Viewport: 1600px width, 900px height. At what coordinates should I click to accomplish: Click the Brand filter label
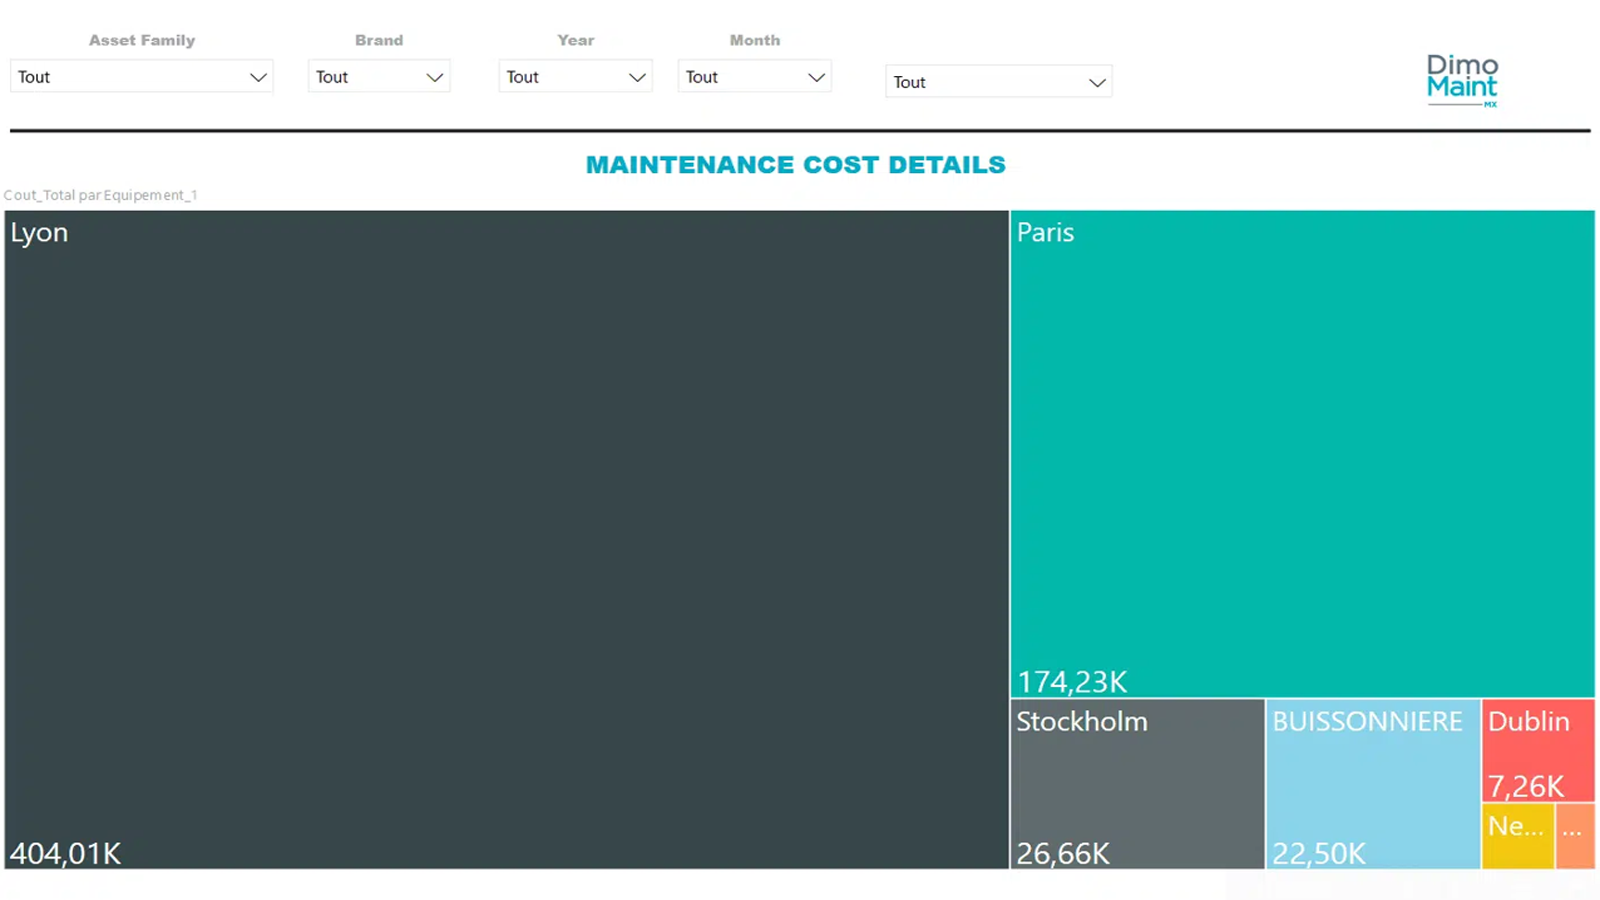pos(379,40)
